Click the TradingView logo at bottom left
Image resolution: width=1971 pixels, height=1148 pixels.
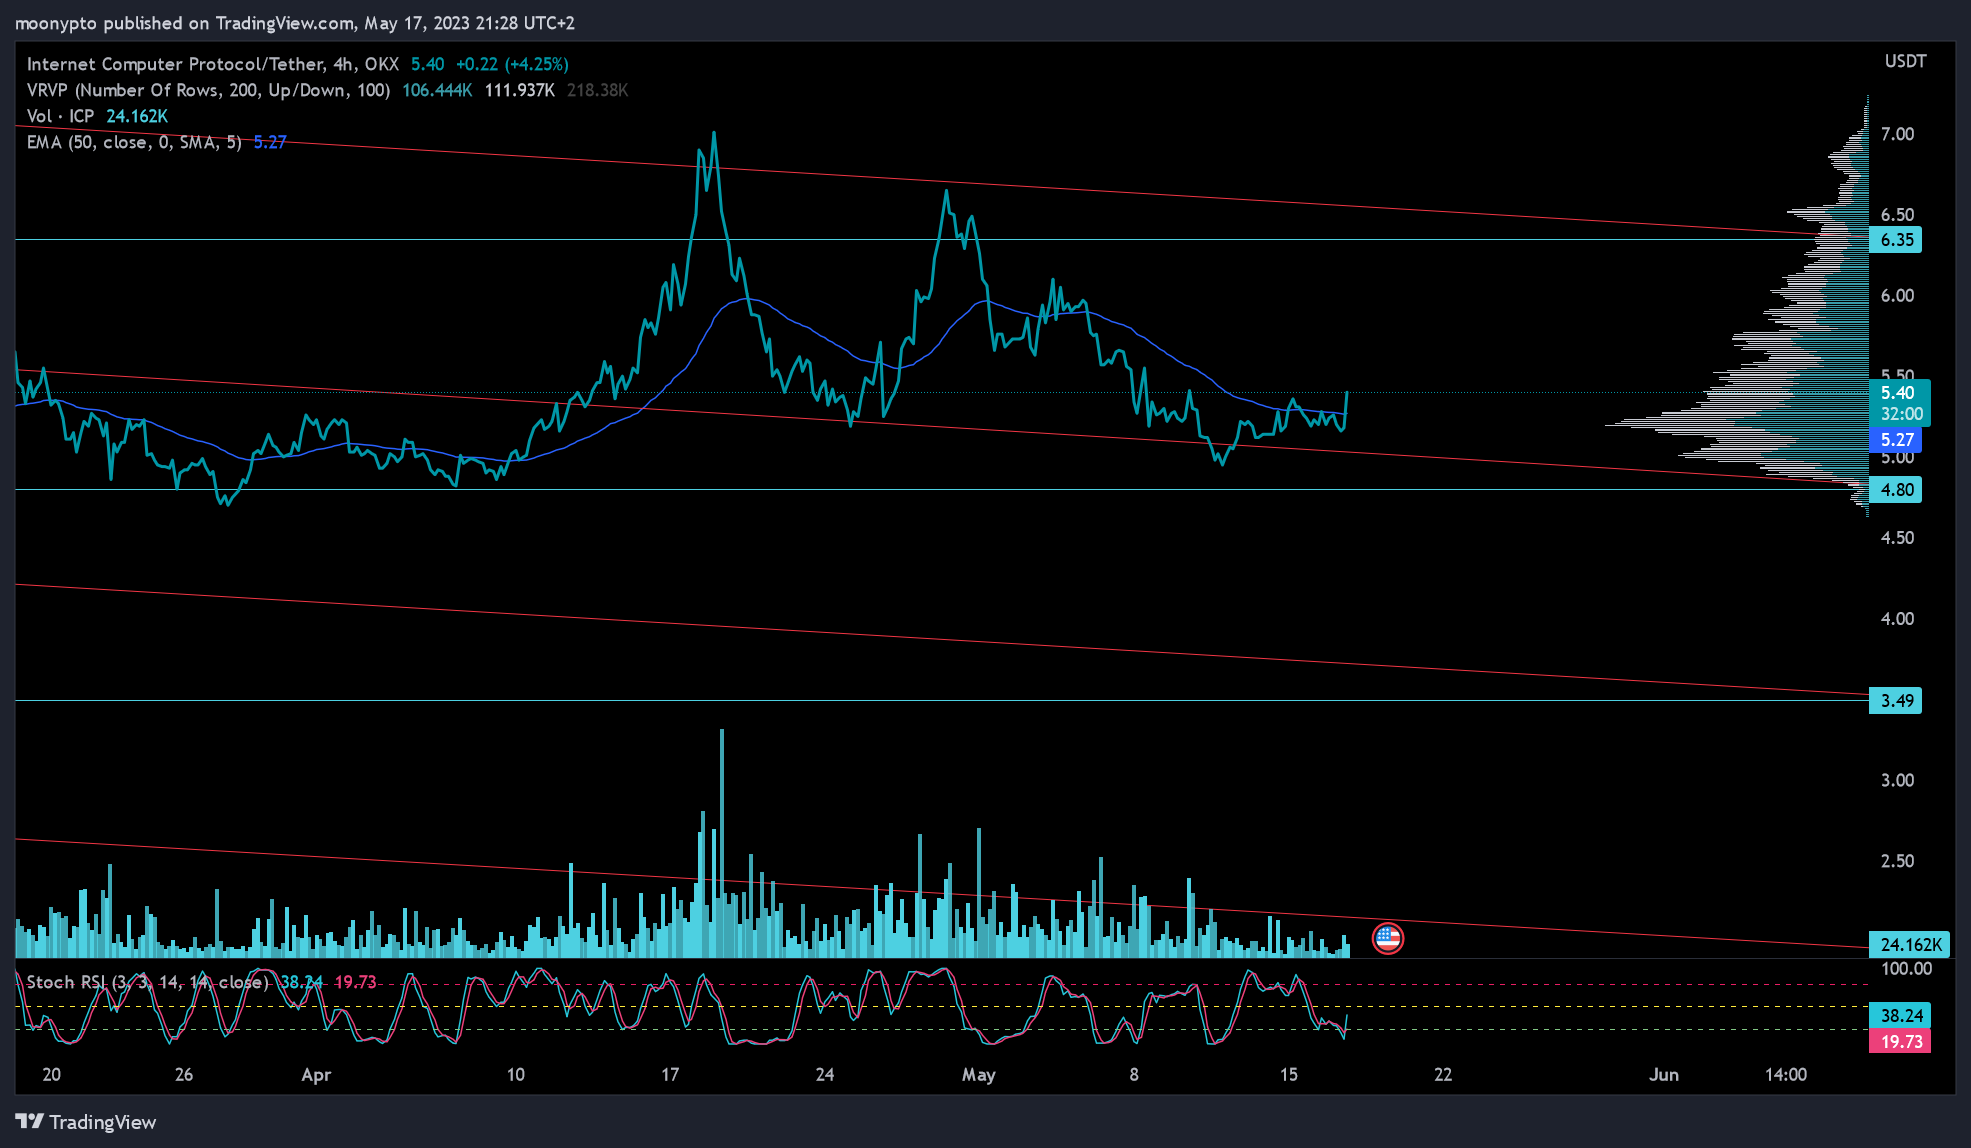(86, 1122)
